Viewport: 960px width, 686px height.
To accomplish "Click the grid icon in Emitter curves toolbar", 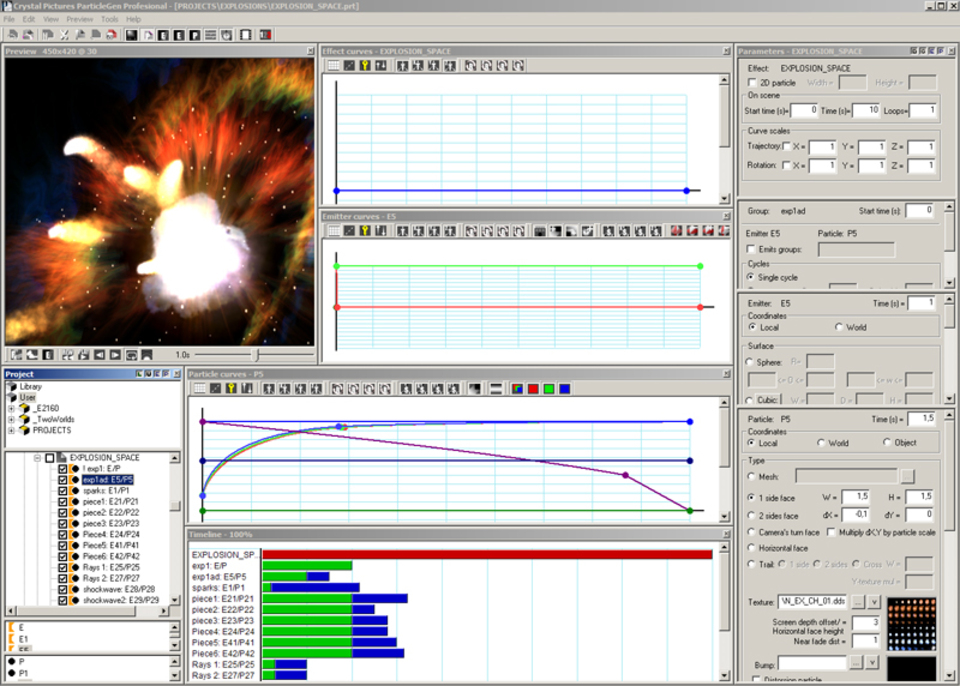I will point(333,231).
